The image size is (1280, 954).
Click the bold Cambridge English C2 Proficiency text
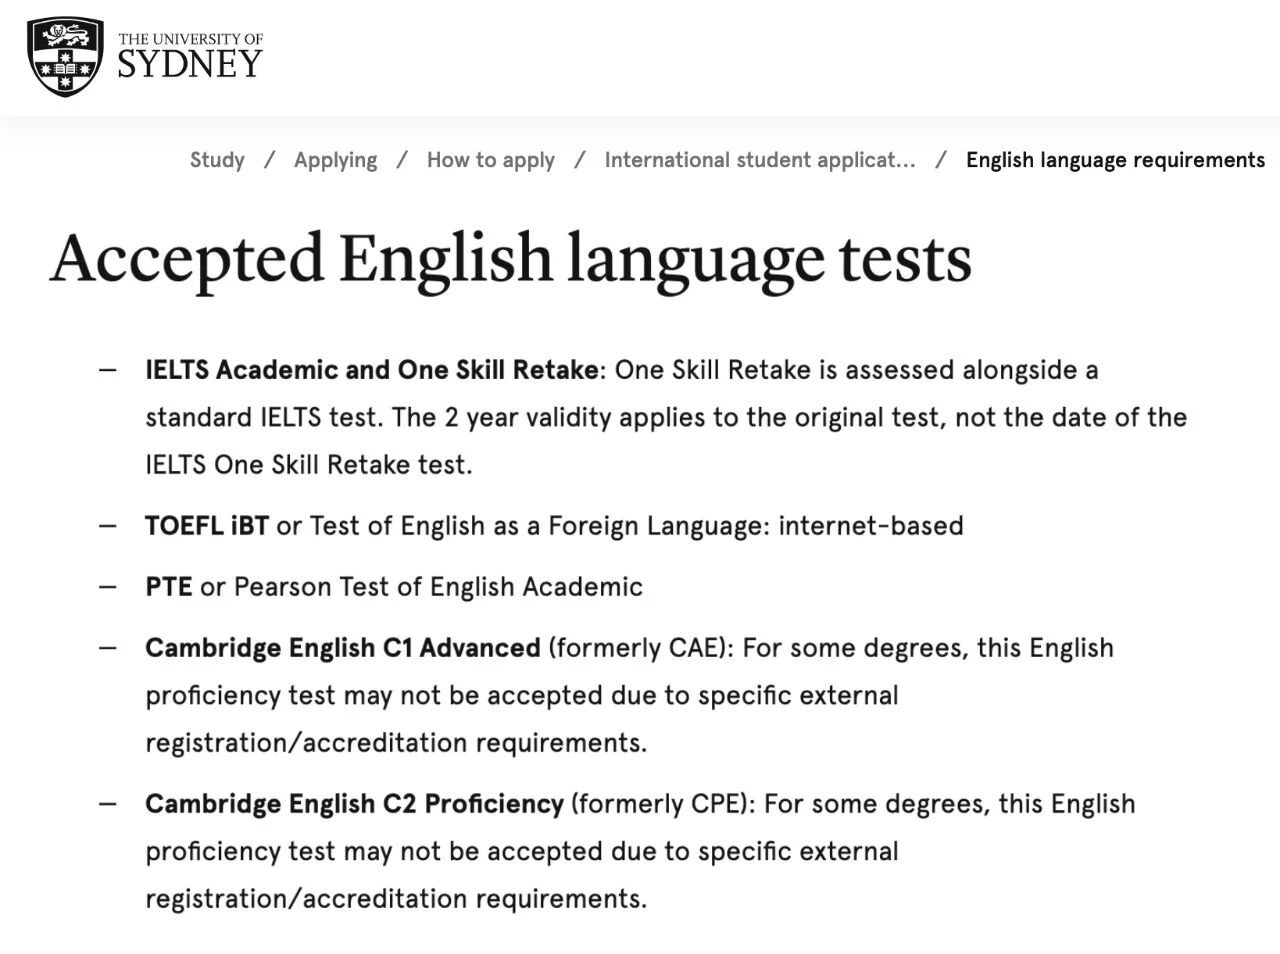[354, 804]
